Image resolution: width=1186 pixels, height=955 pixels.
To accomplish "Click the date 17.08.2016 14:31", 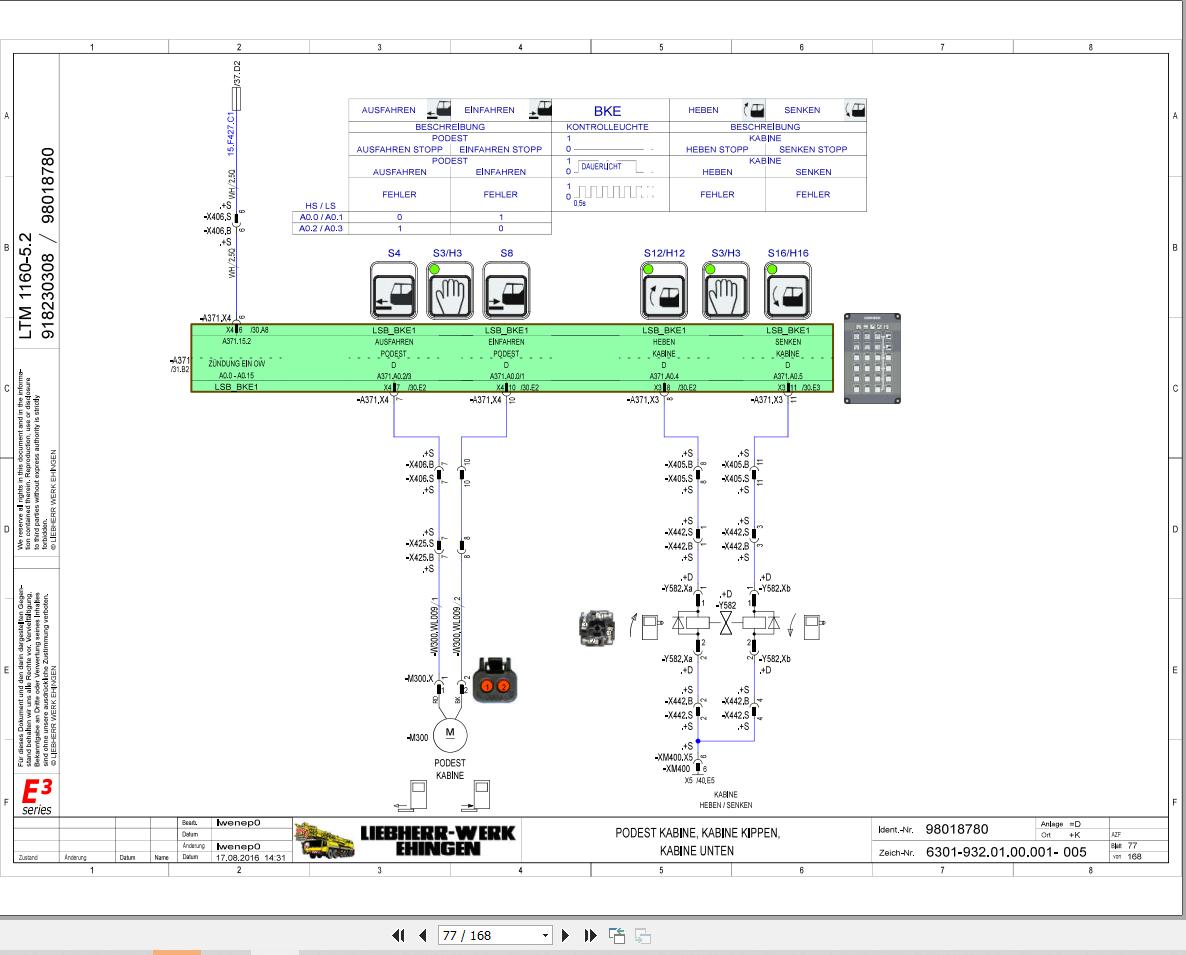I will 250,857.
